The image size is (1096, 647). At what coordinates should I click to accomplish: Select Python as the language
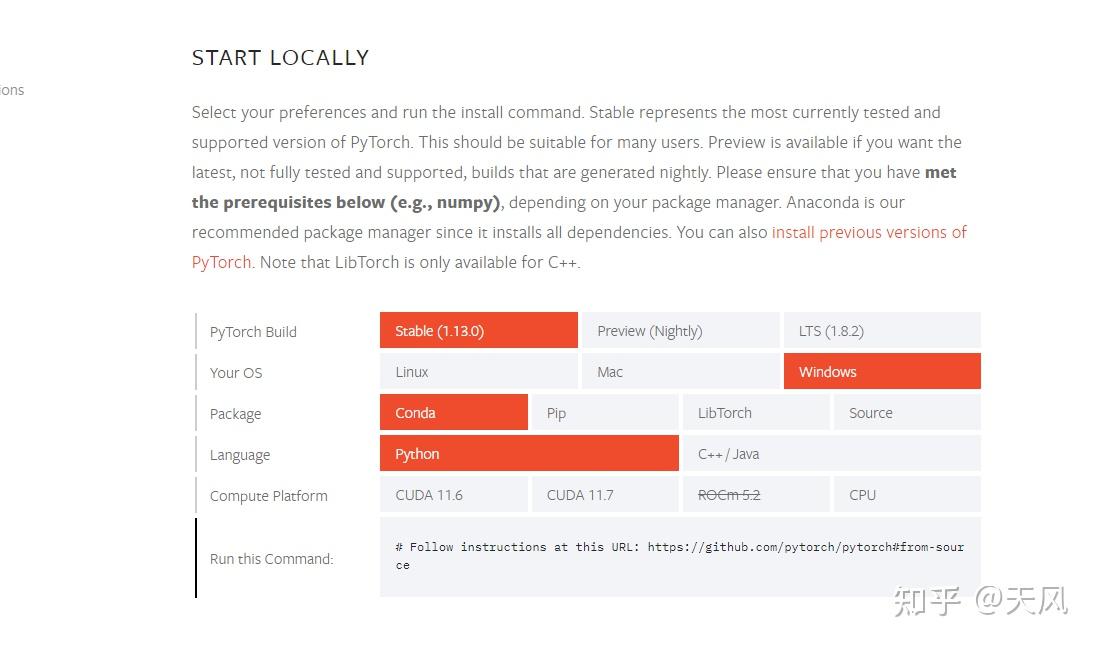528,454
